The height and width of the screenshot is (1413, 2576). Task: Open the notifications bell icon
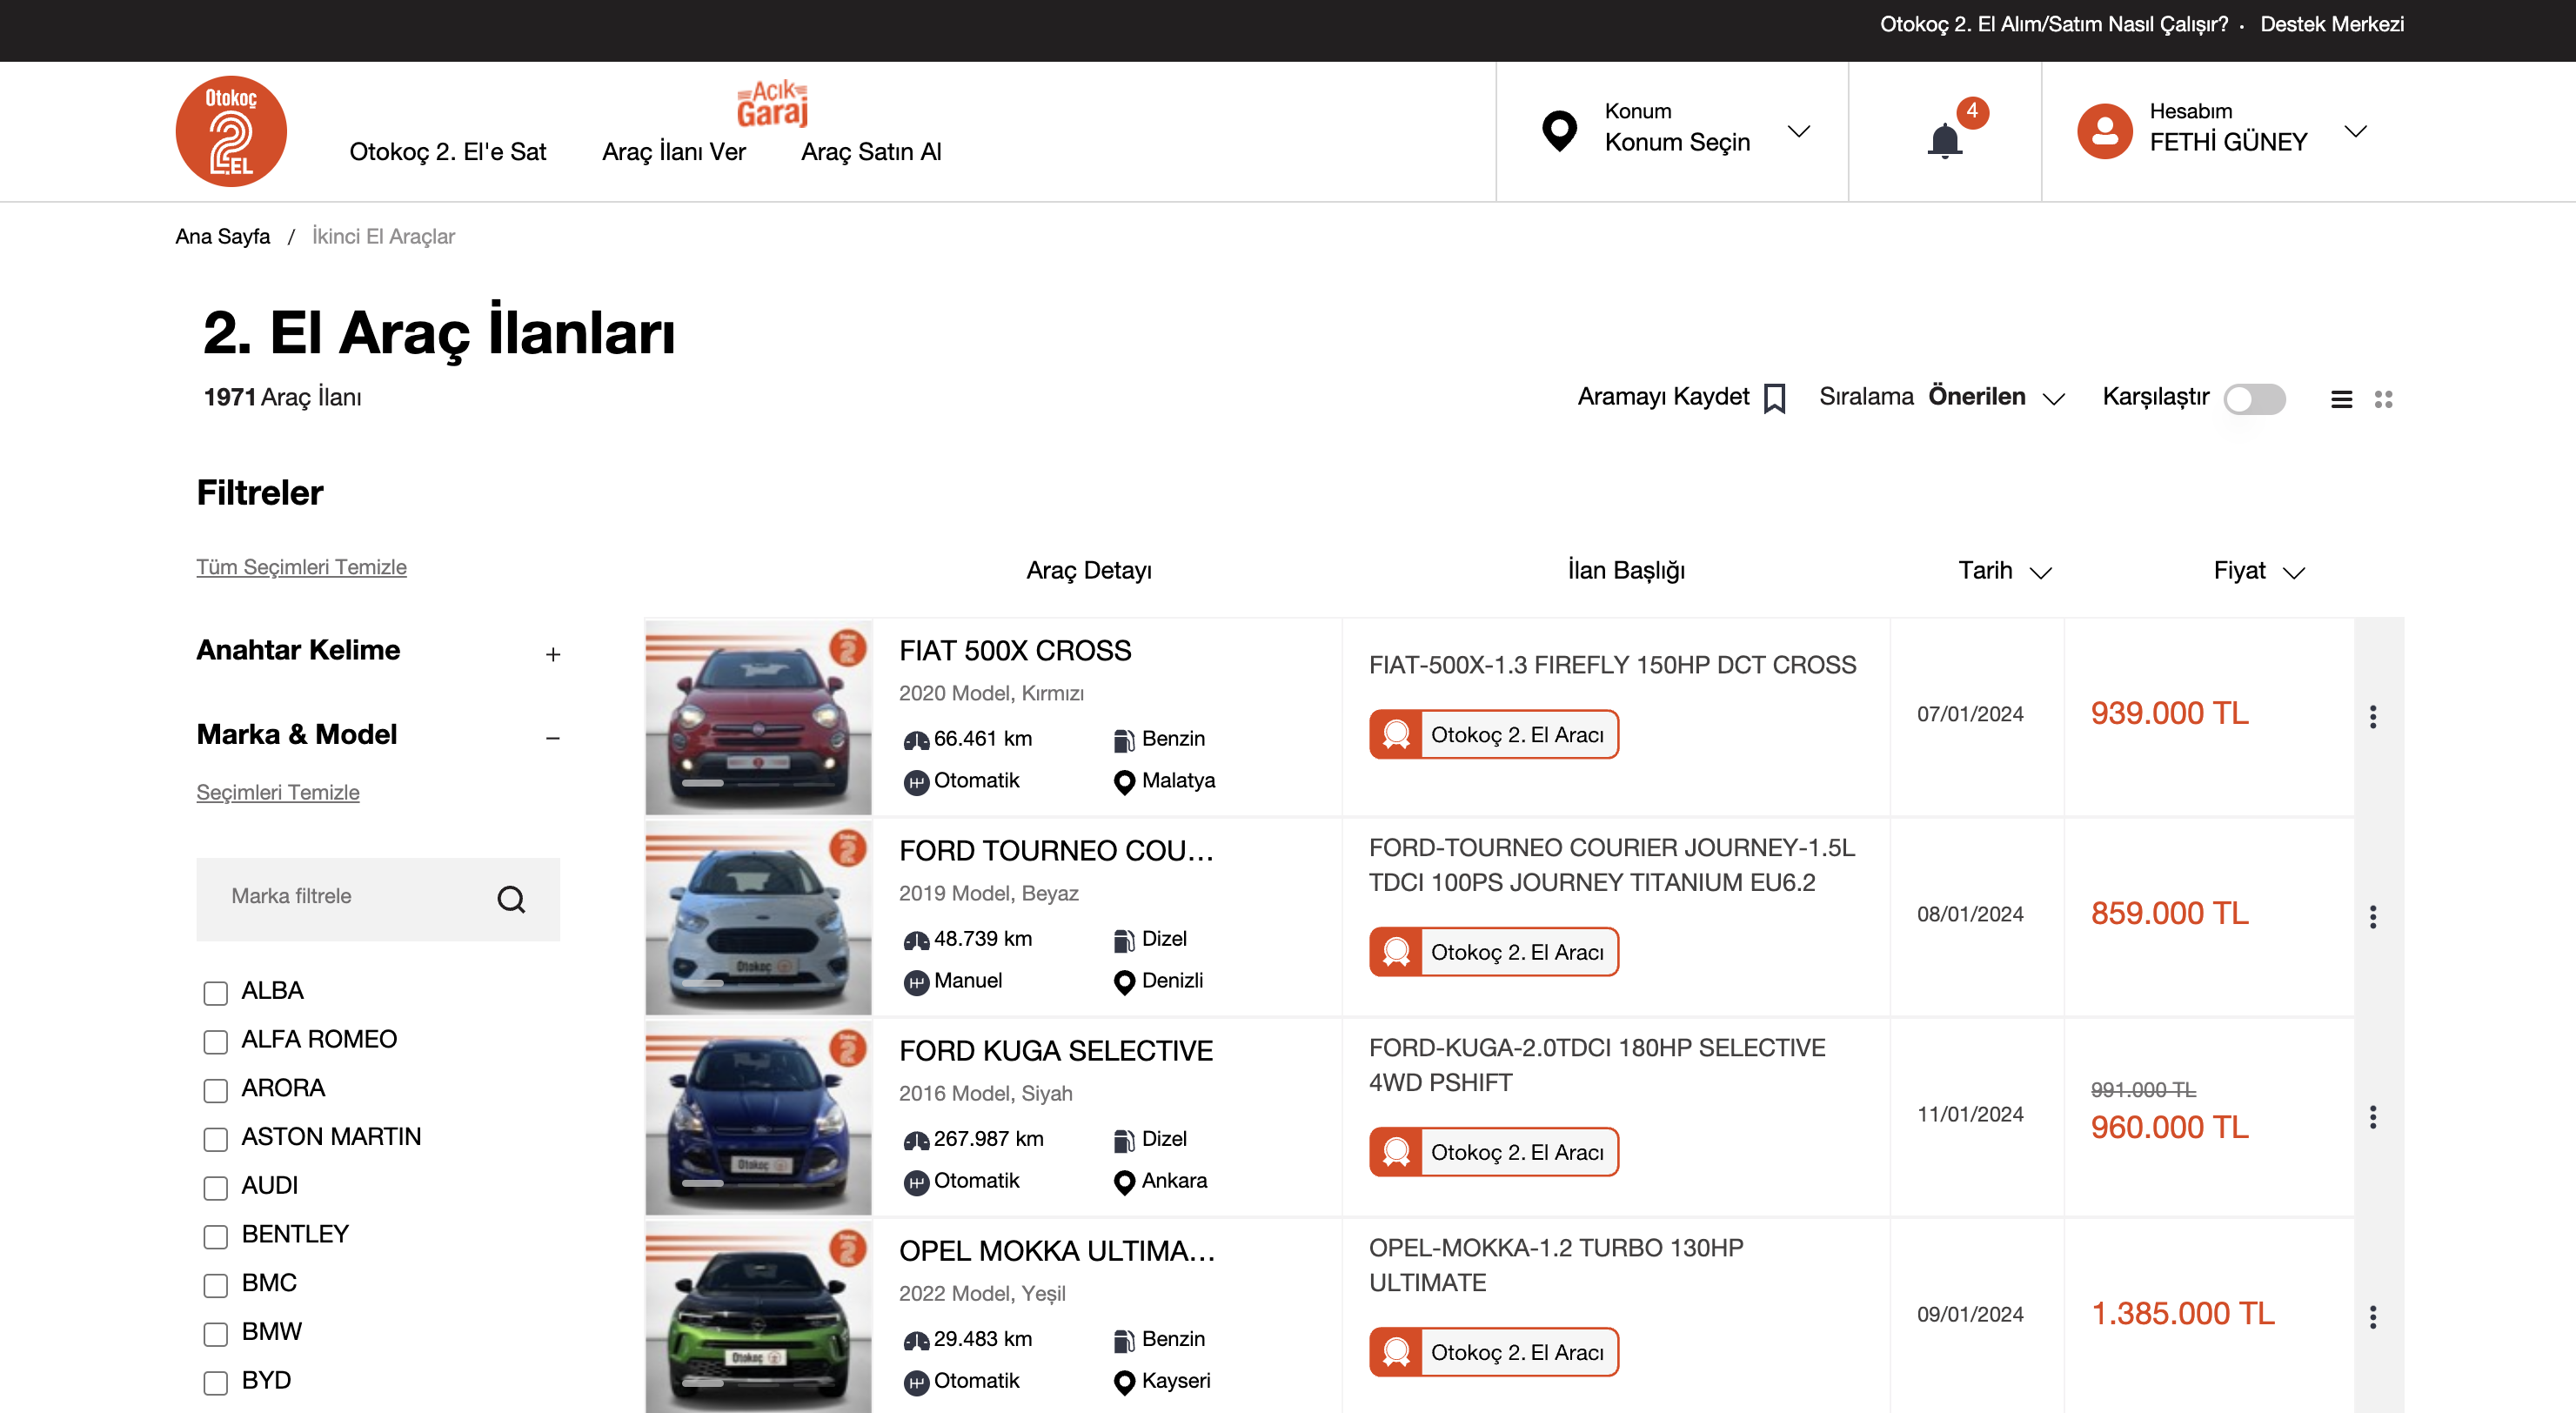1944,141
